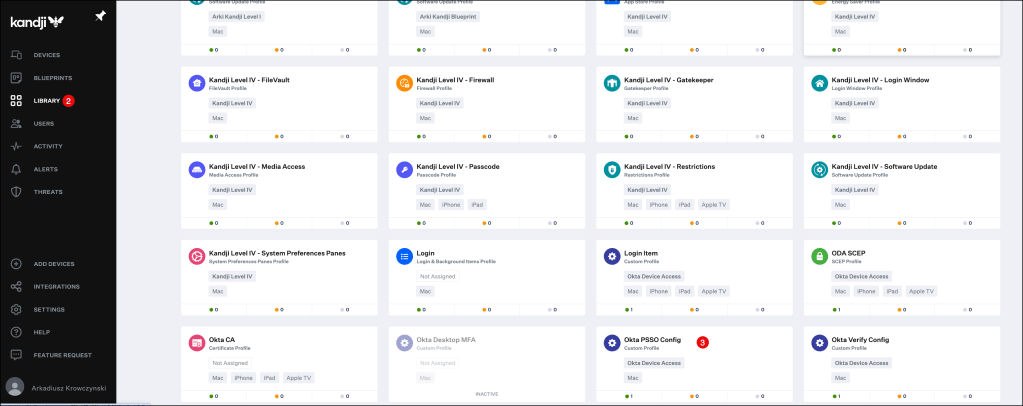Open the Integrations page
The height and width of the screenshot is (406, 1023).
click(x=56, y=286)
